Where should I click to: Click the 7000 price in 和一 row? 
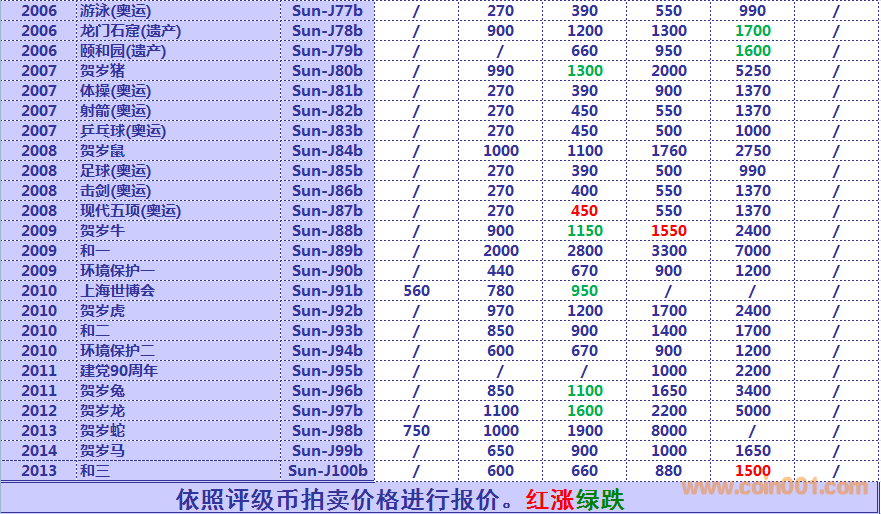pos(752,251)
